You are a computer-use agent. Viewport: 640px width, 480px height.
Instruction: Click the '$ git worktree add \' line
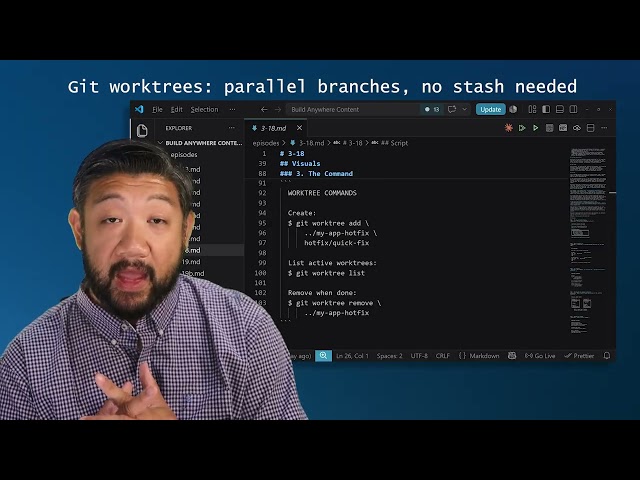[x=328, y=223]
